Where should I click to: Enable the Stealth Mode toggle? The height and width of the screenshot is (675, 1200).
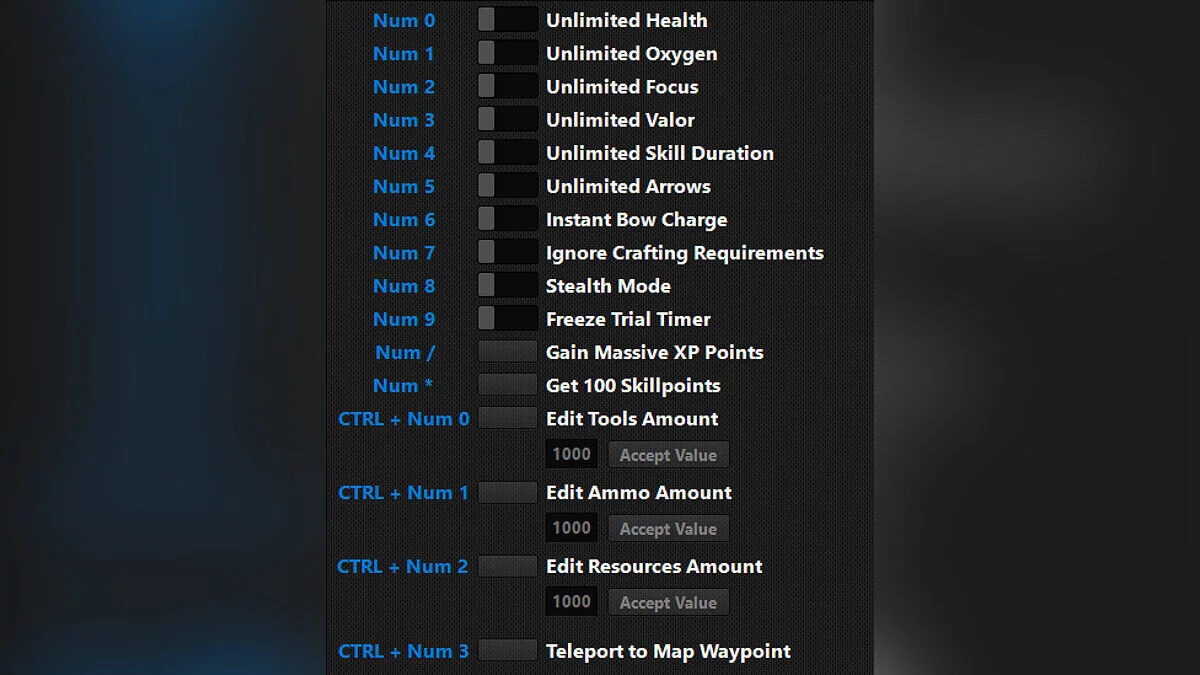pos(507,285)
